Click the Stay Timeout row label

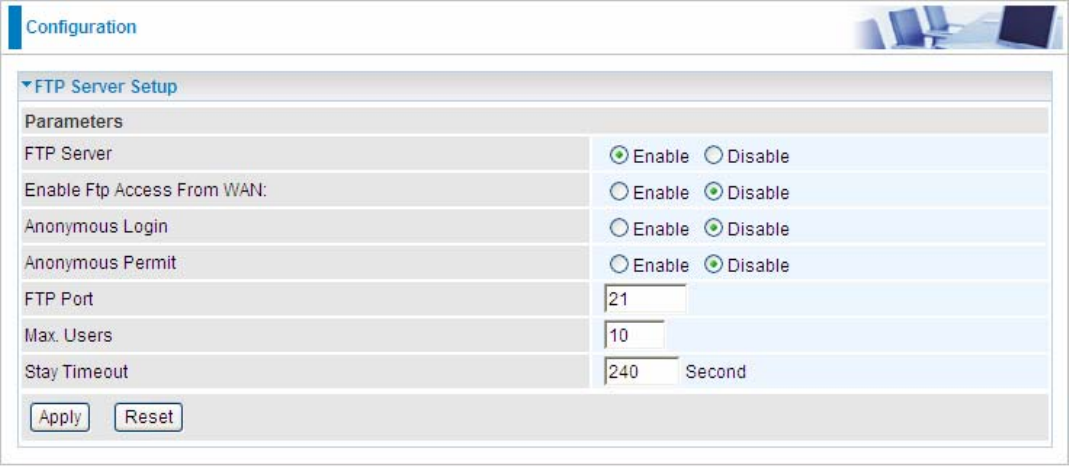point(76,372)
